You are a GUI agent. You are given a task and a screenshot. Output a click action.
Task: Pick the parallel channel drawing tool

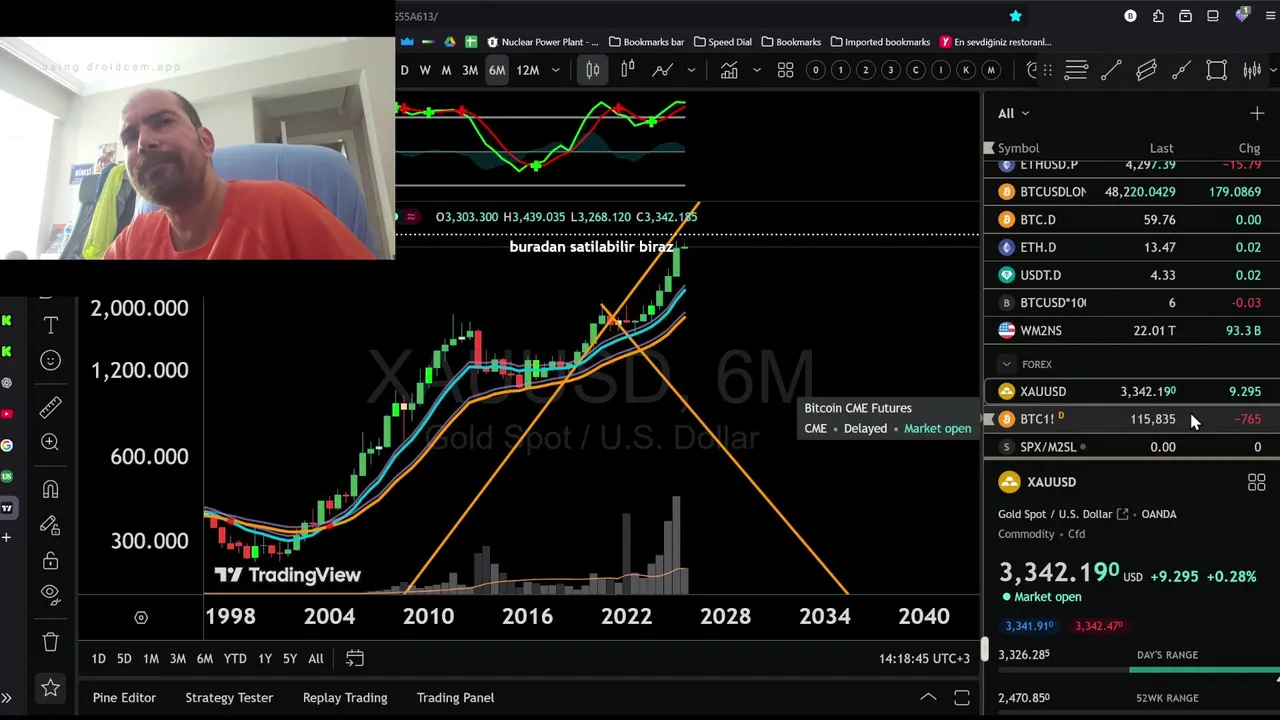[1146, 70]
